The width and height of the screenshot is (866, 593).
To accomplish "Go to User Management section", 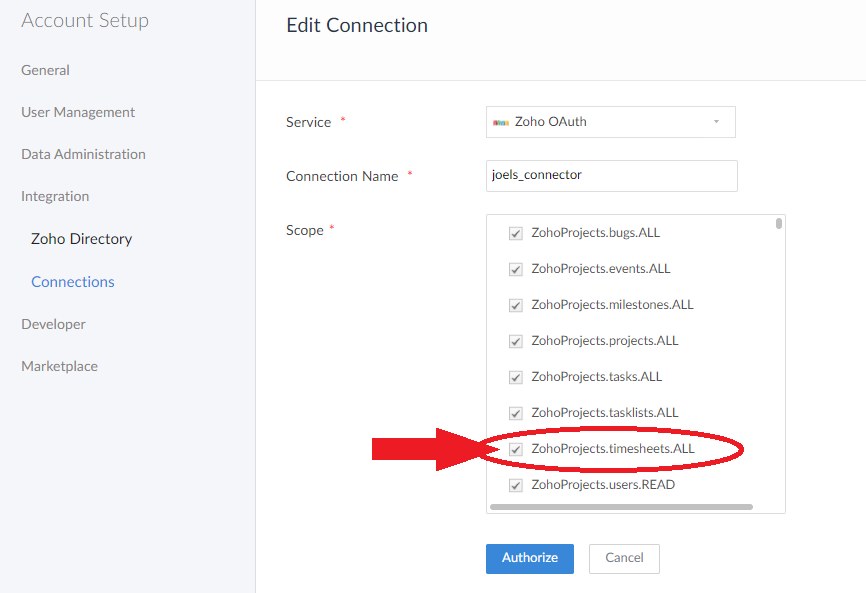I will tap(78, 112).
